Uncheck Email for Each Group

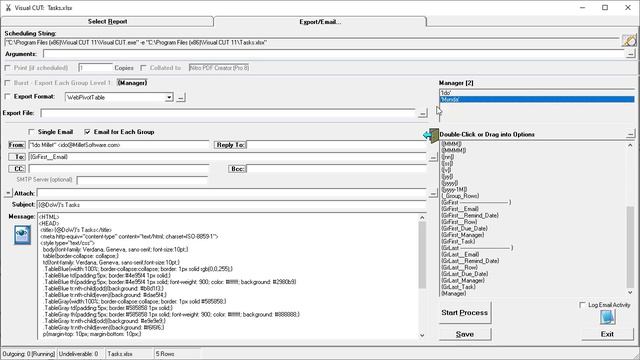(x=87, y=132)
